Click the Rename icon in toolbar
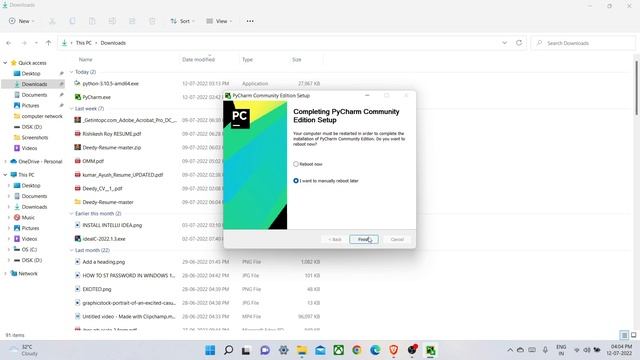The image size is (640, 360). coord(112,21)
